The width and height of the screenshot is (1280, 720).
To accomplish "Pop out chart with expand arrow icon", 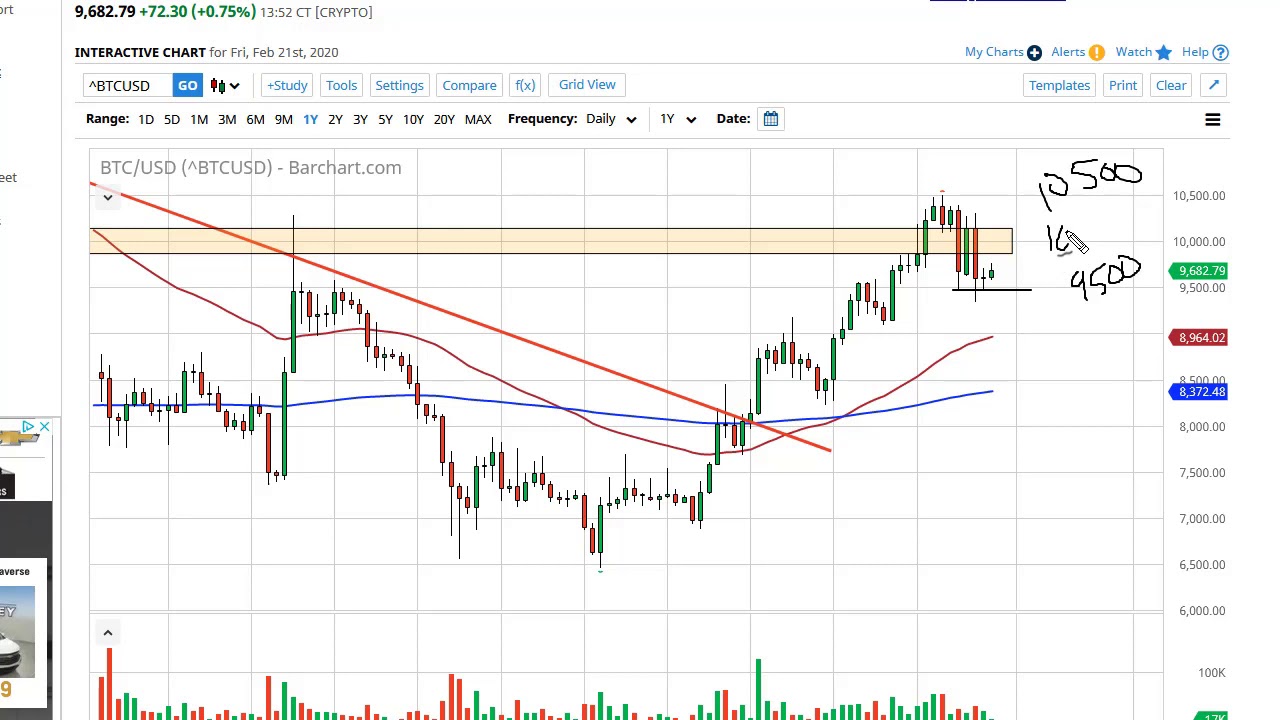I will coord(1214,85).
